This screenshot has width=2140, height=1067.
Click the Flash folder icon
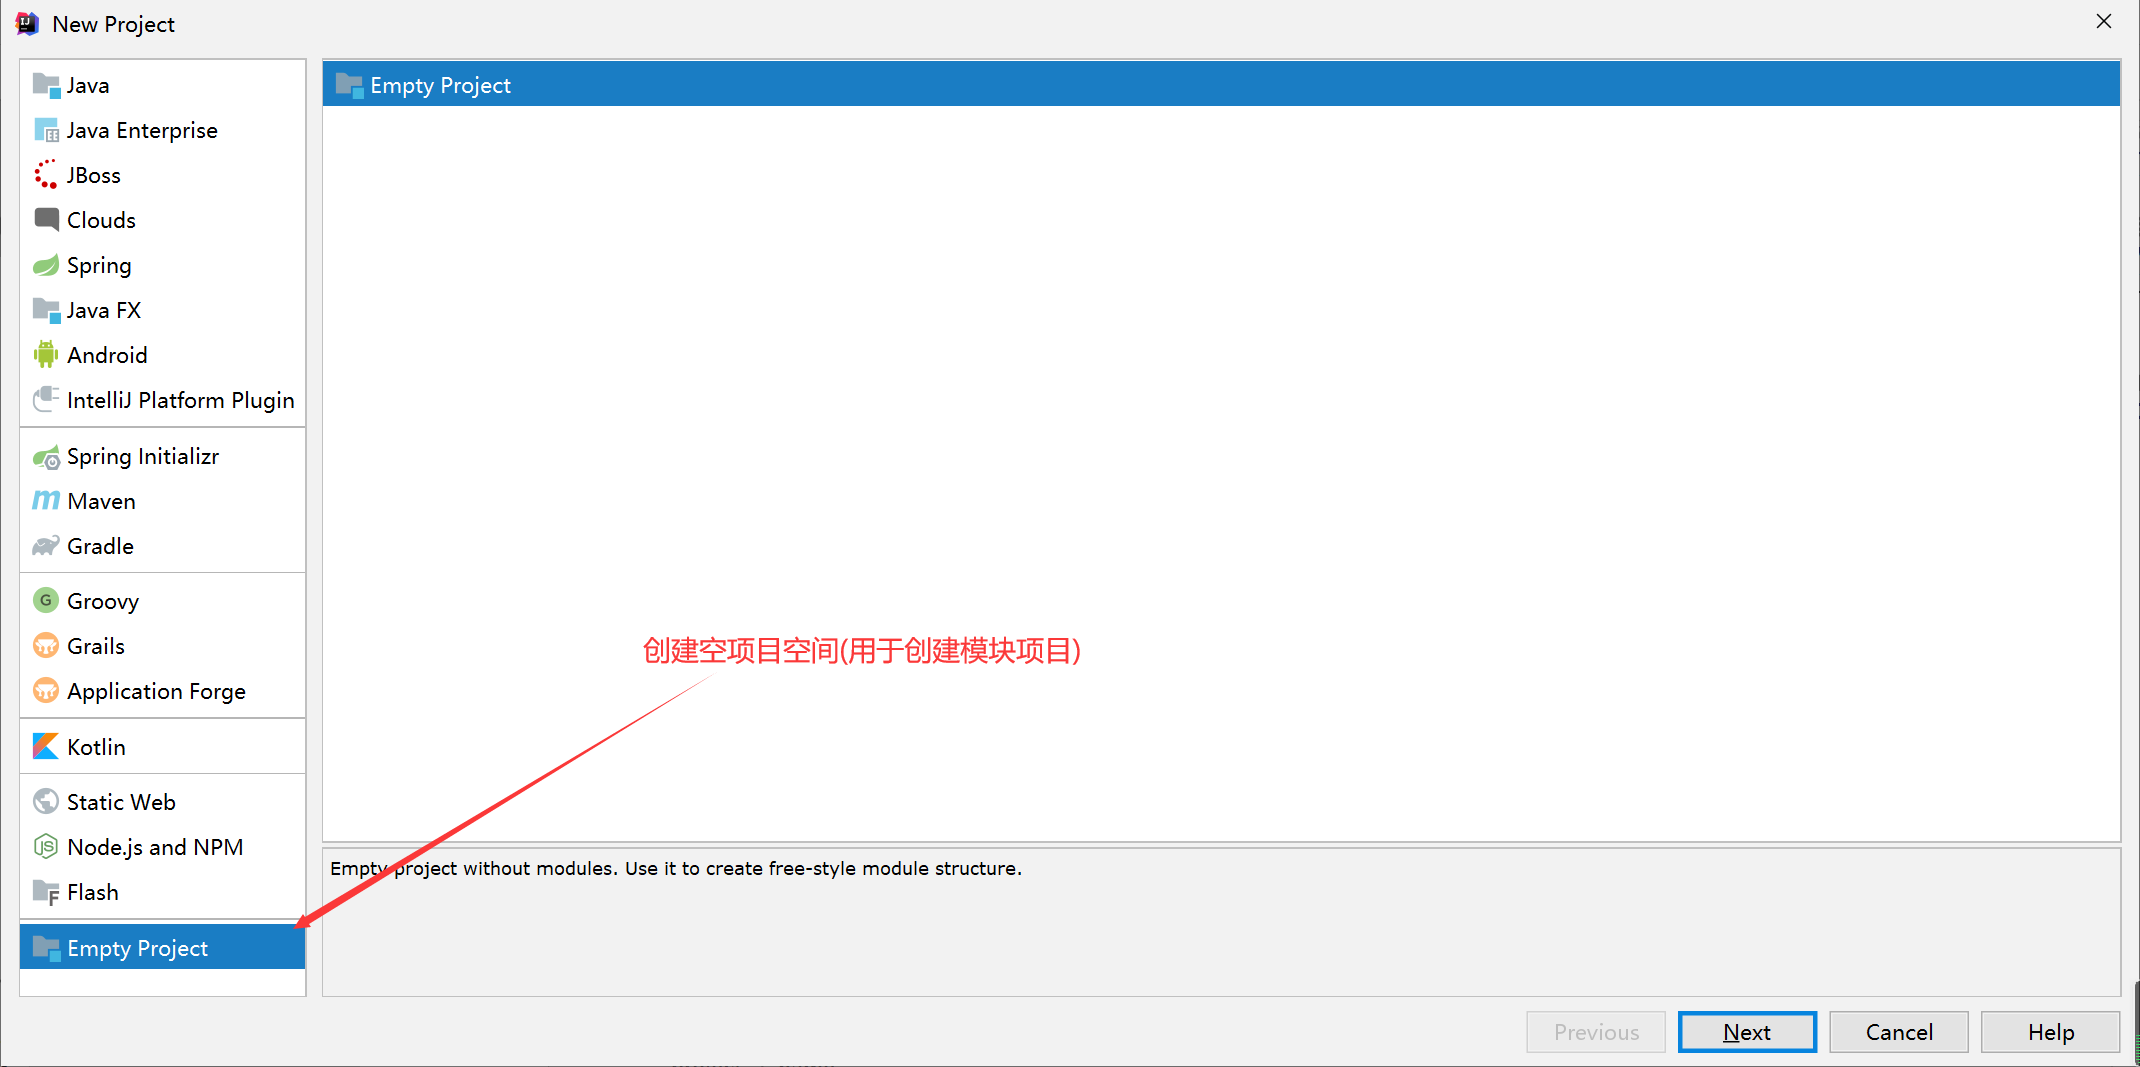click(46, 892)
